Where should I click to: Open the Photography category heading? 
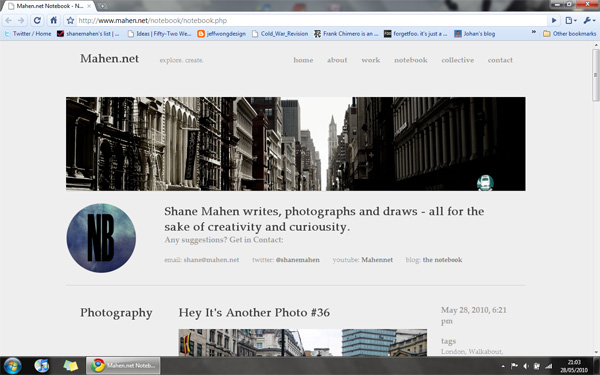click(116, 313)
